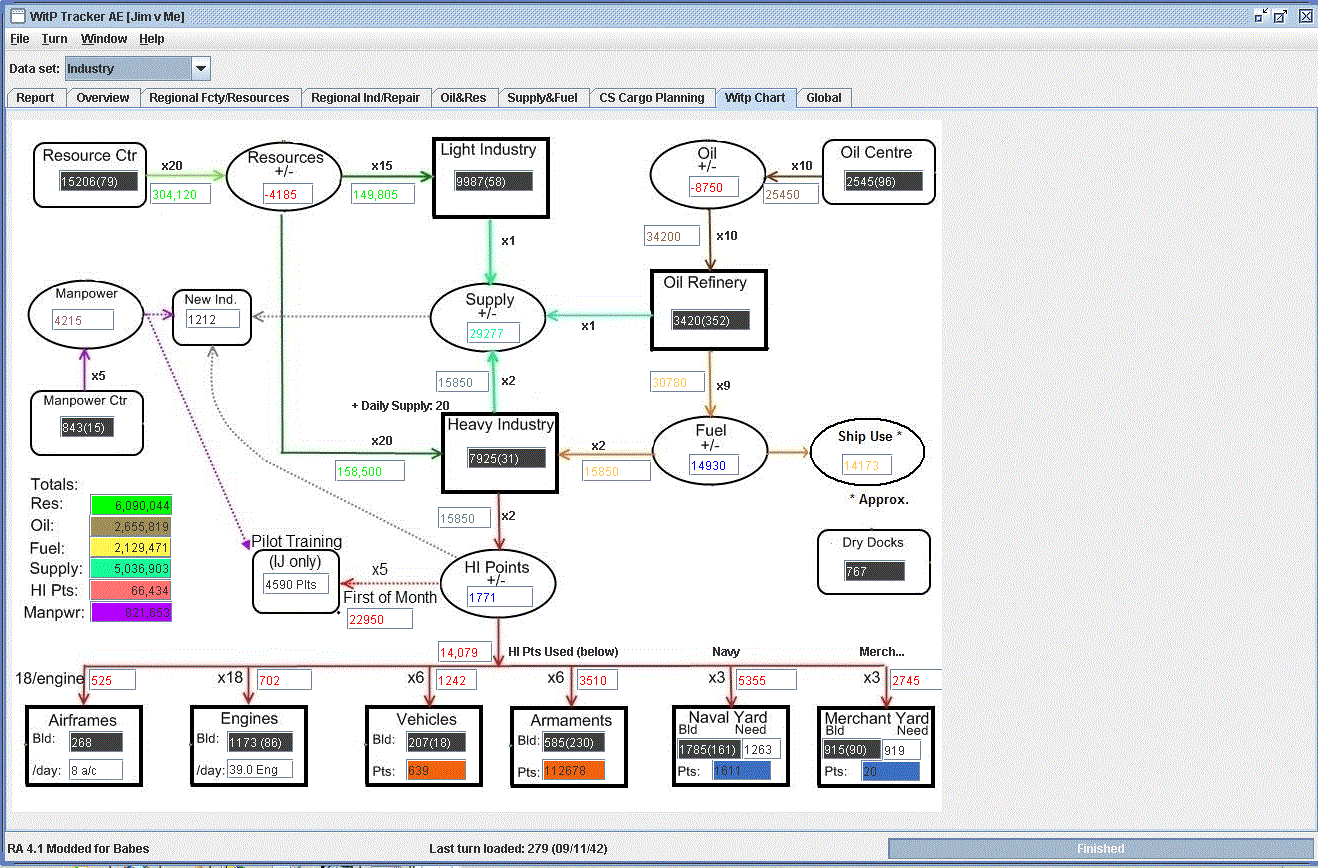
Task: Click the Finished progress bar
Action: 1100,849
